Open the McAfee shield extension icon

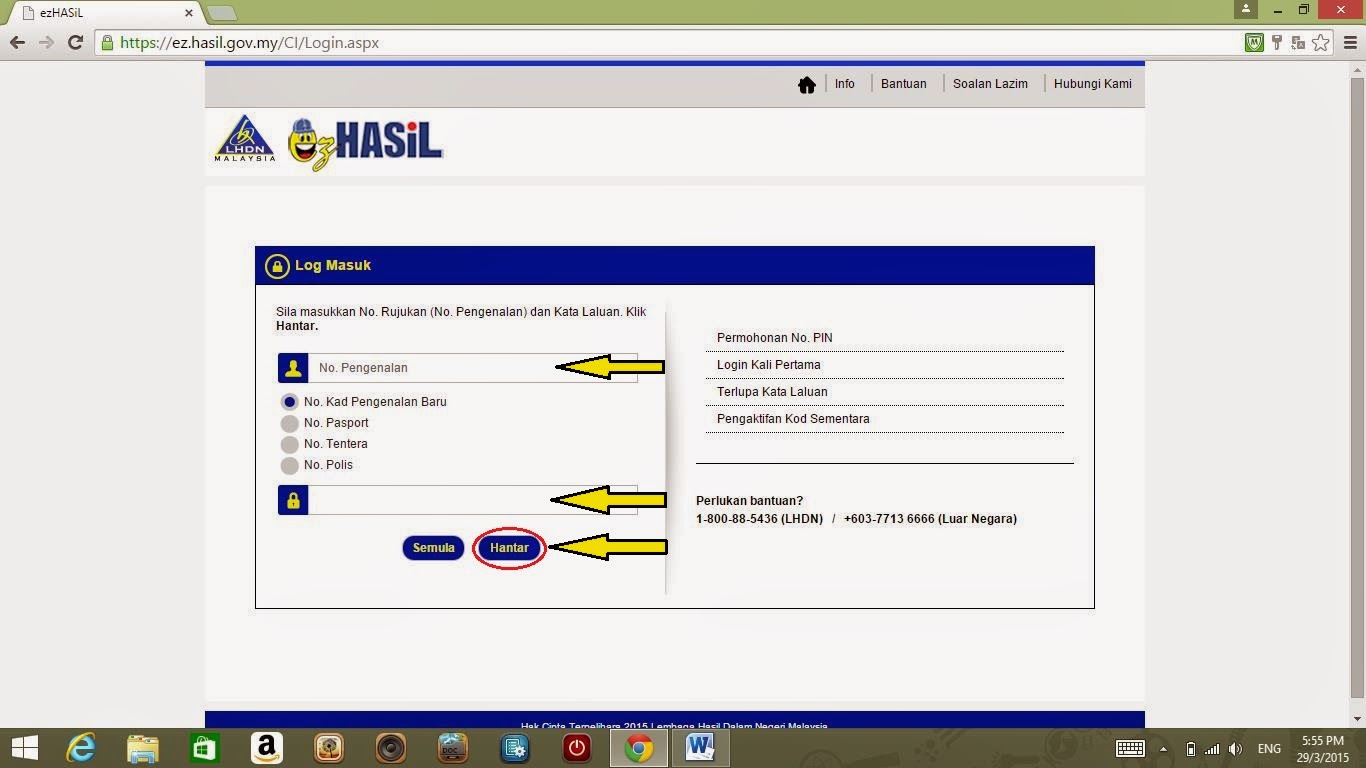[1254, 43]
